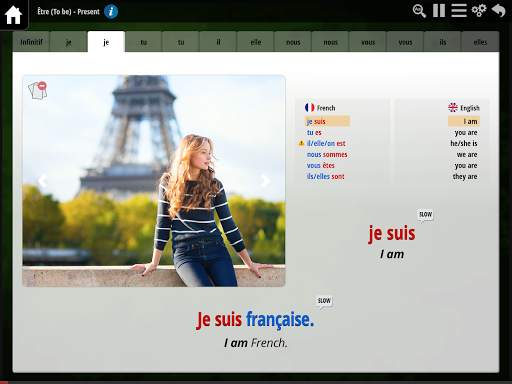512x384 pixels.
Task: Click the Être (To be) - Present title
Action: tap(68, 12)
